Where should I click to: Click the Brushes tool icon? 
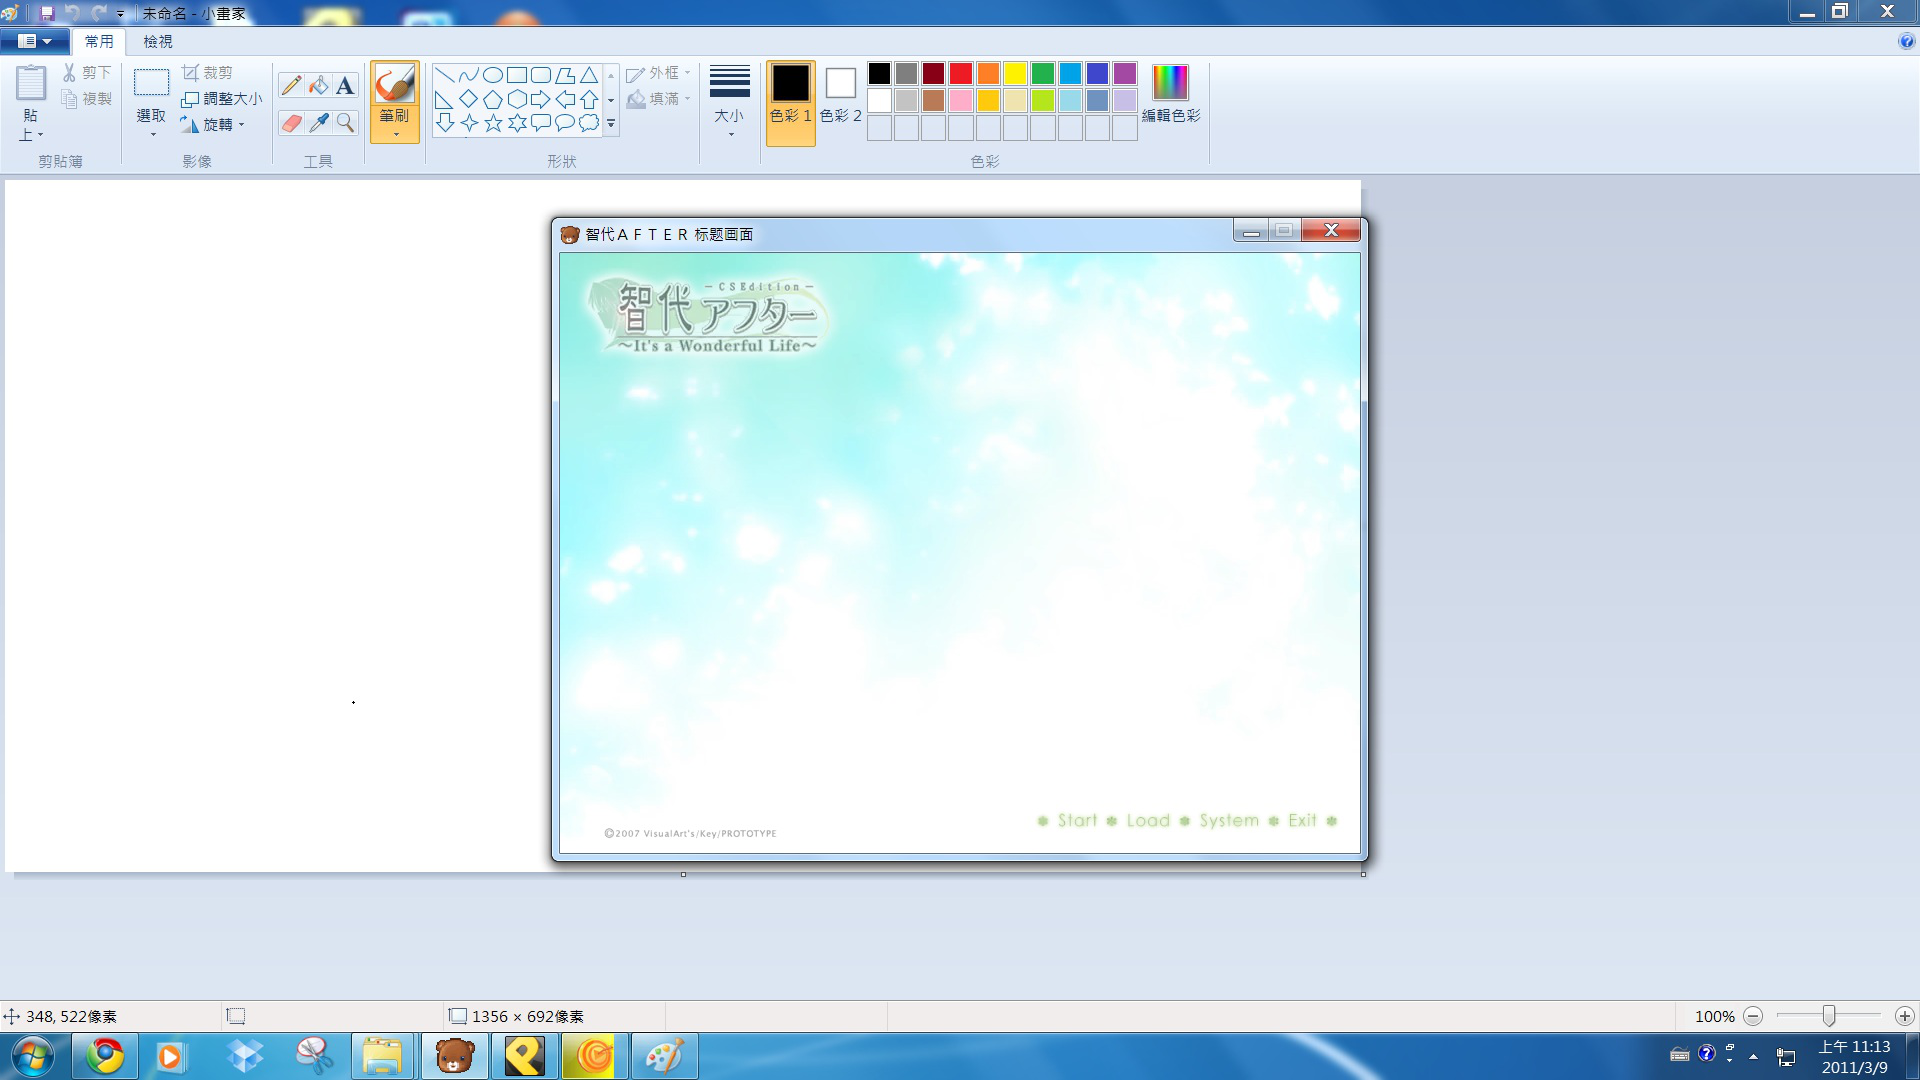click(394, 83)
